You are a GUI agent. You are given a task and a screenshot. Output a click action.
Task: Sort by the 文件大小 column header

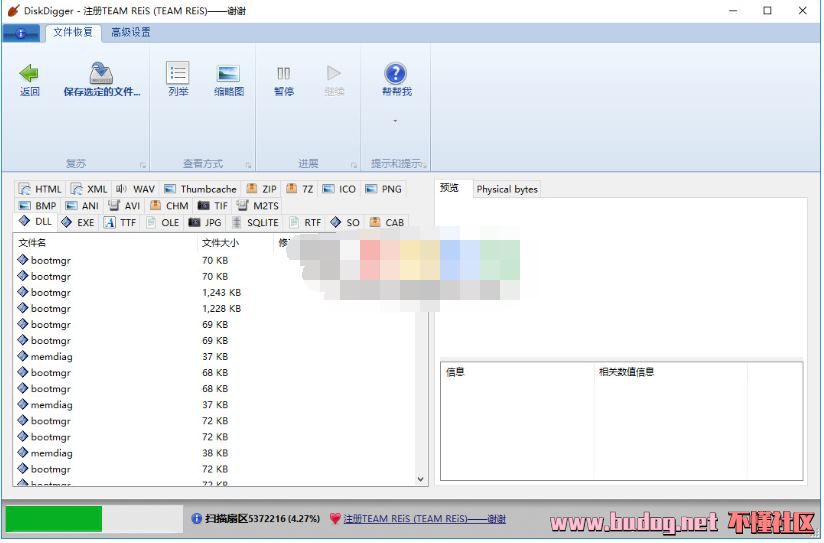pos(234,242)
